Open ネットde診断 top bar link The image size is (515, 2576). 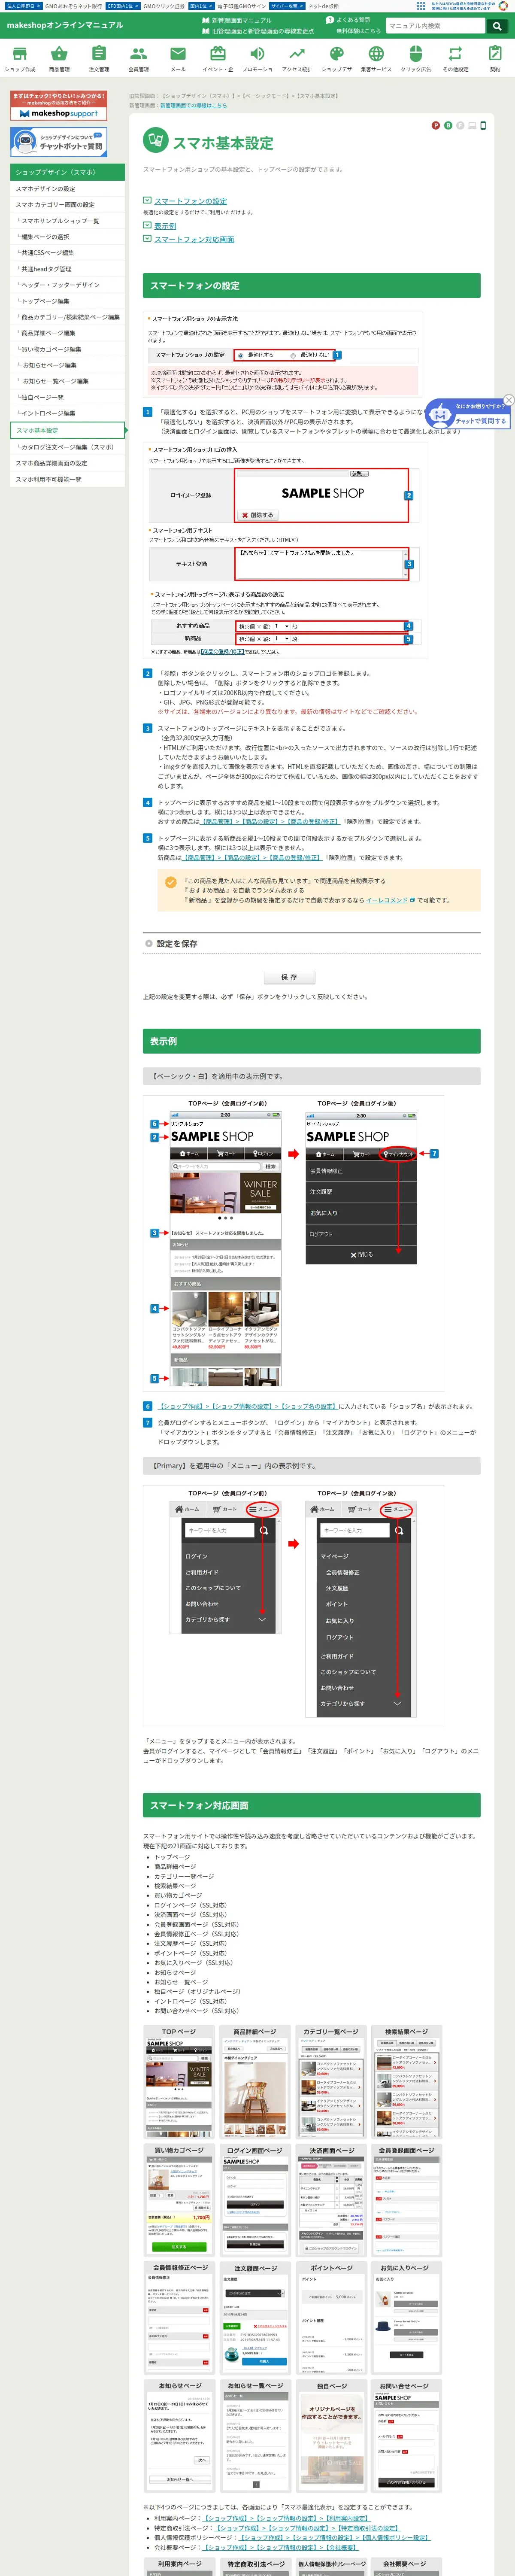point(323,6)
